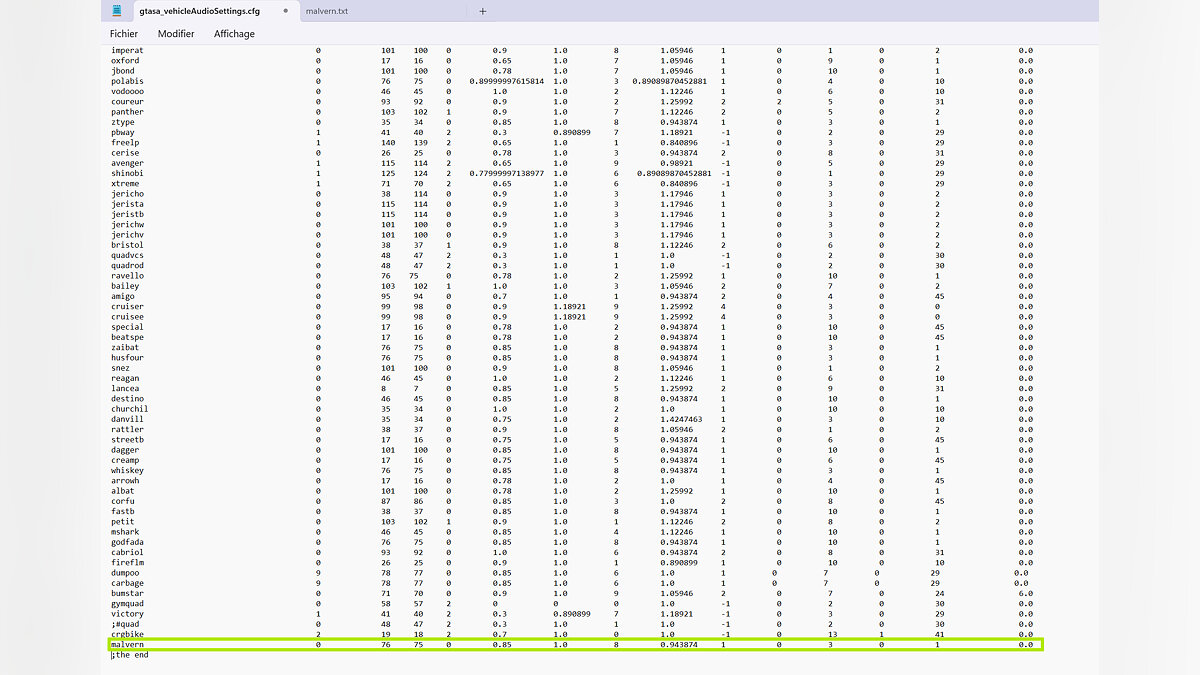This screenshot has height=675, width=1200.
Task: Click the ';#quad' commented entry
Action: 124,624
